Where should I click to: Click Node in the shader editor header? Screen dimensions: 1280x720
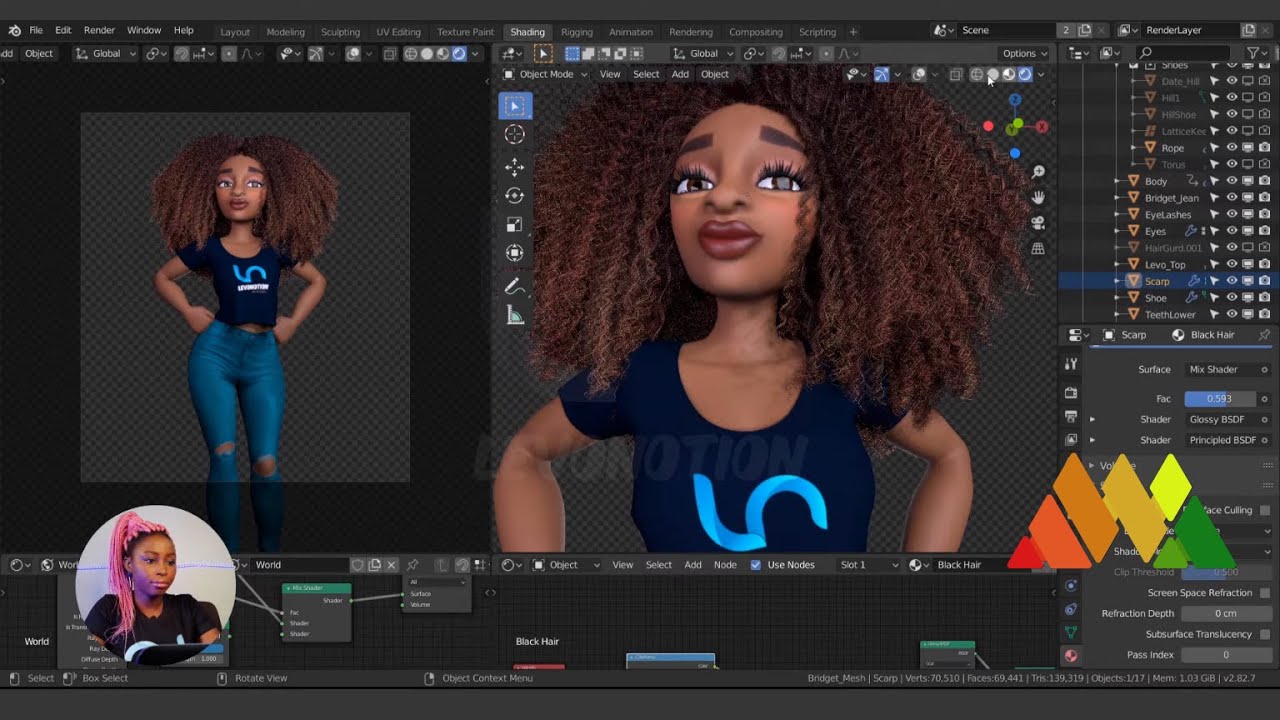[x=725, y=565]
